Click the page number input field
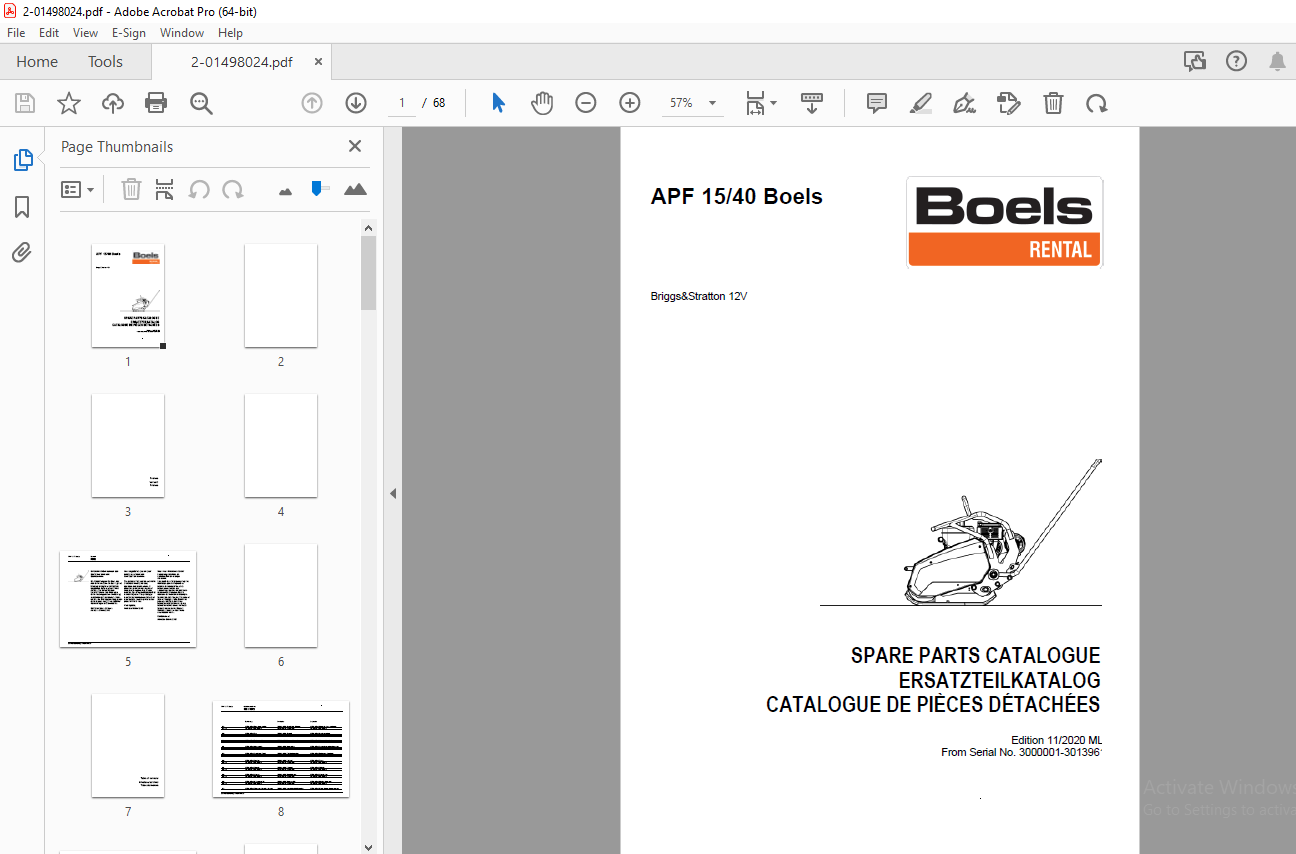 [x=402, y=103]
